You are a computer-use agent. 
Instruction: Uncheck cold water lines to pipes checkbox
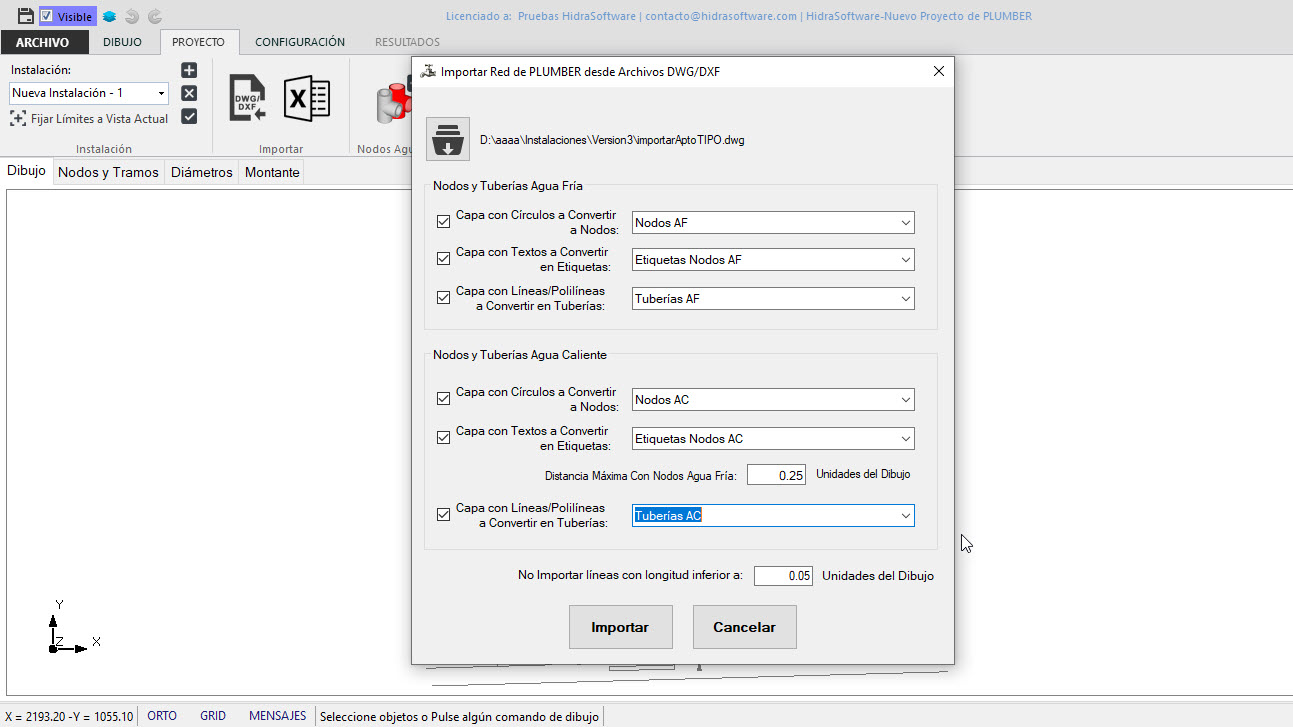pyautogui.click(x=443, y=297)
